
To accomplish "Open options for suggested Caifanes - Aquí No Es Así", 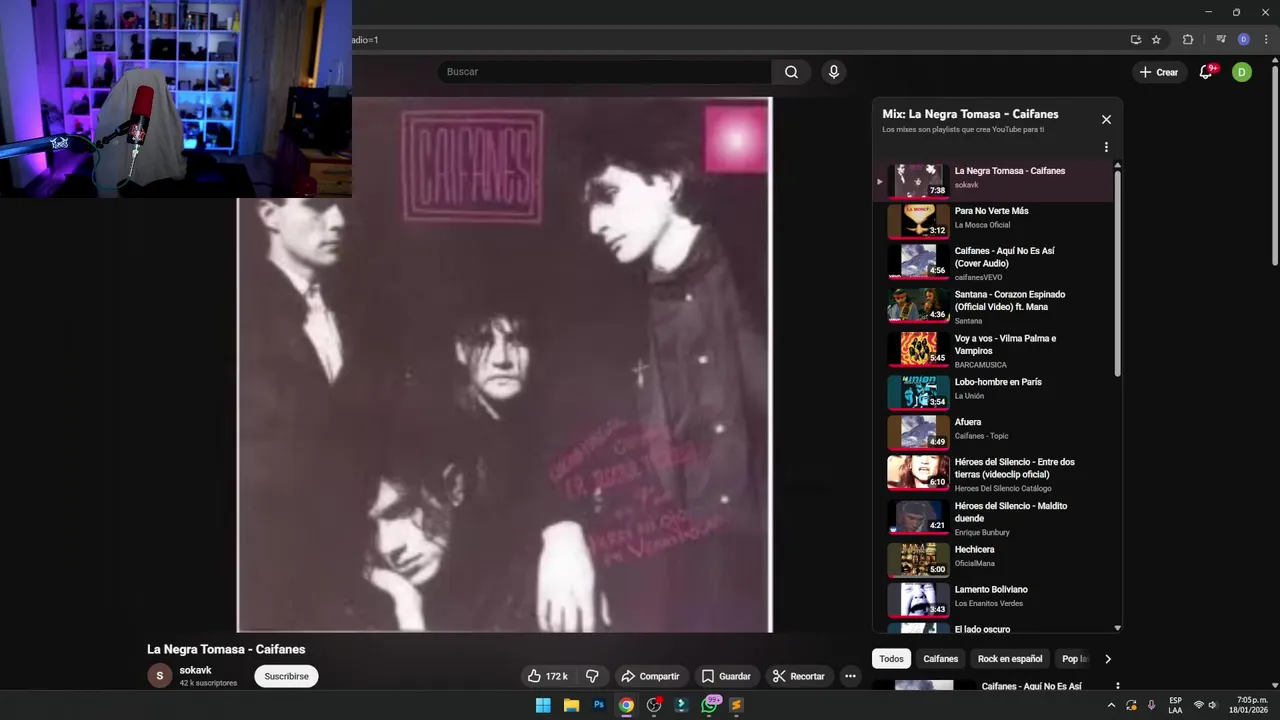I will point(1117,687).
